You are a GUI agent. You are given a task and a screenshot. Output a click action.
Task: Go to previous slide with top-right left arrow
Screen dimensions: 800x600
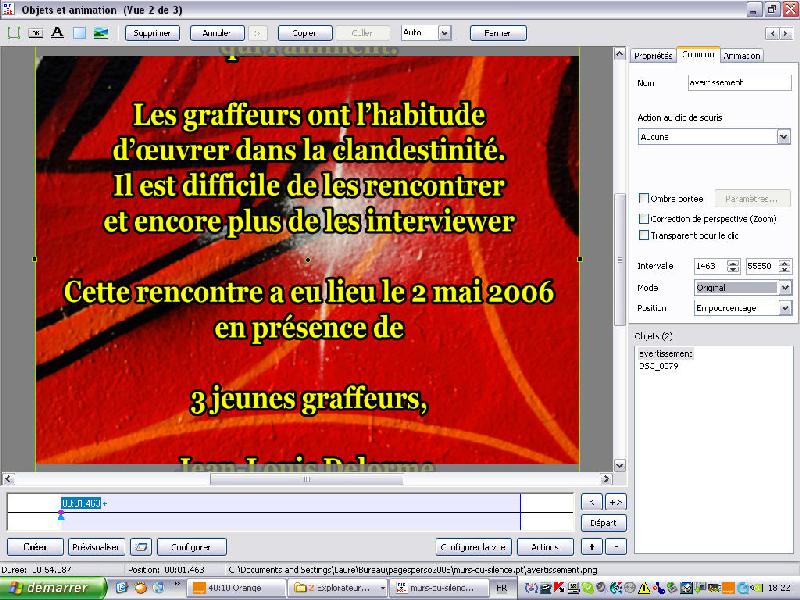[x=772, y=34]
